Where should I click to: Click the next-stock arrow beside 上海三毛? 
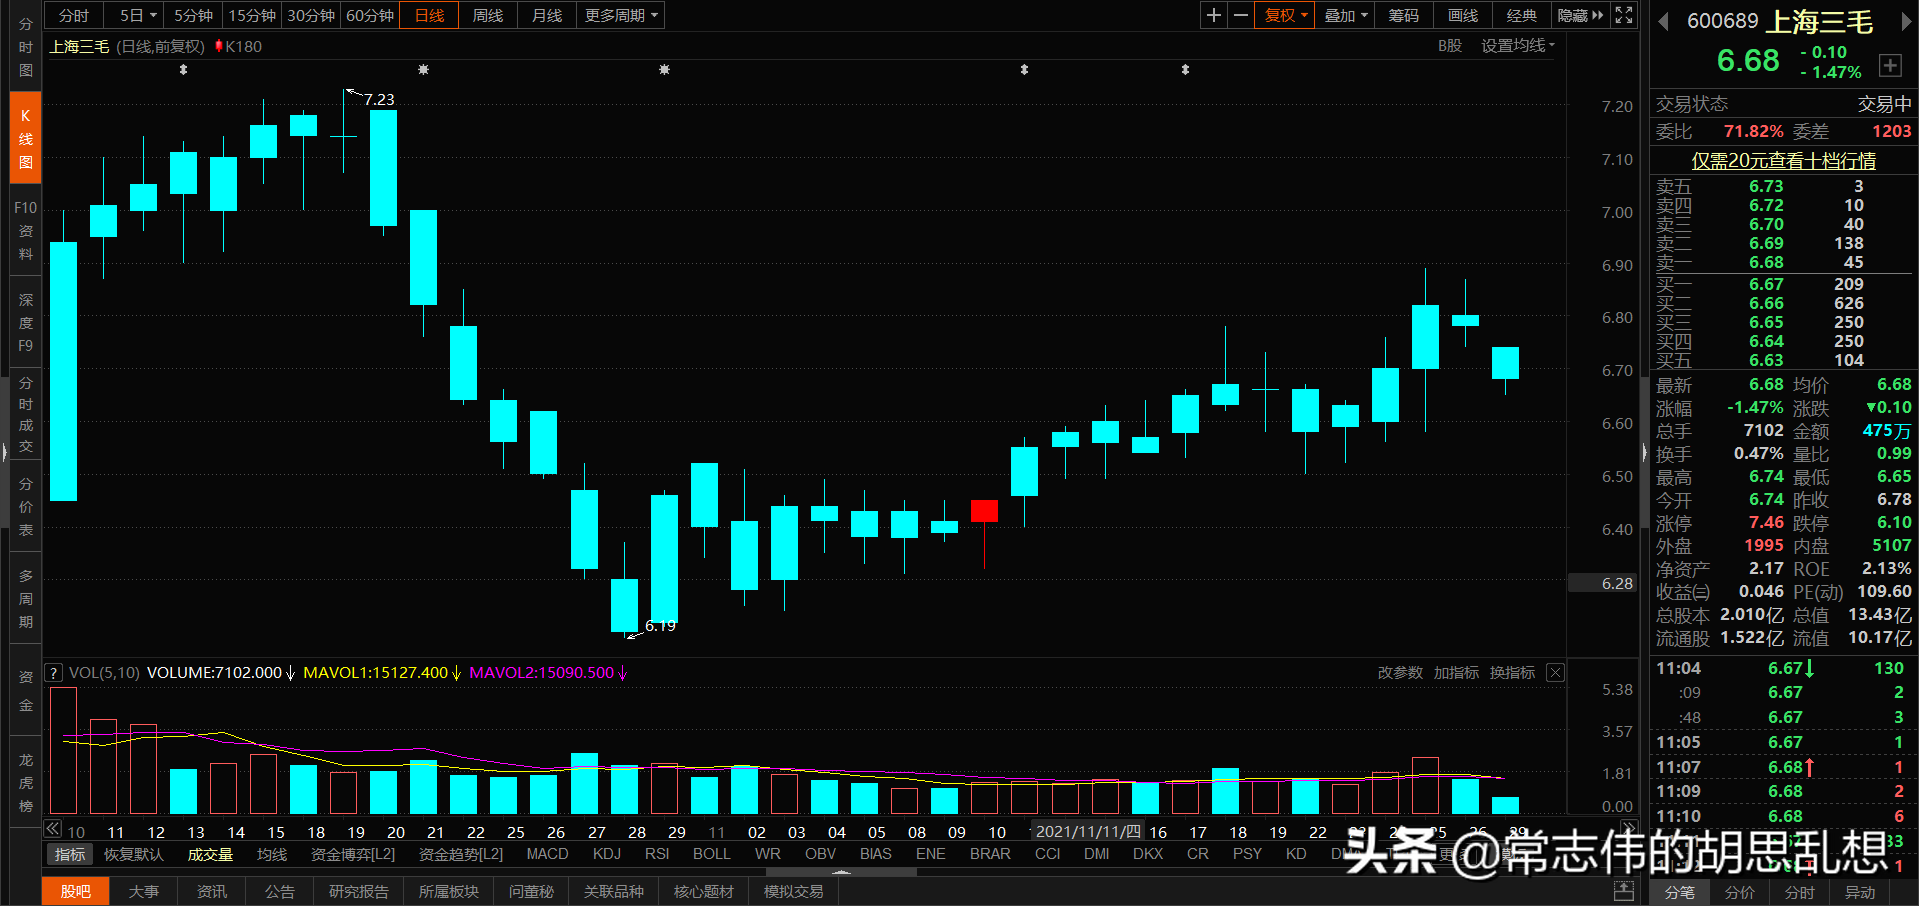1908,22
